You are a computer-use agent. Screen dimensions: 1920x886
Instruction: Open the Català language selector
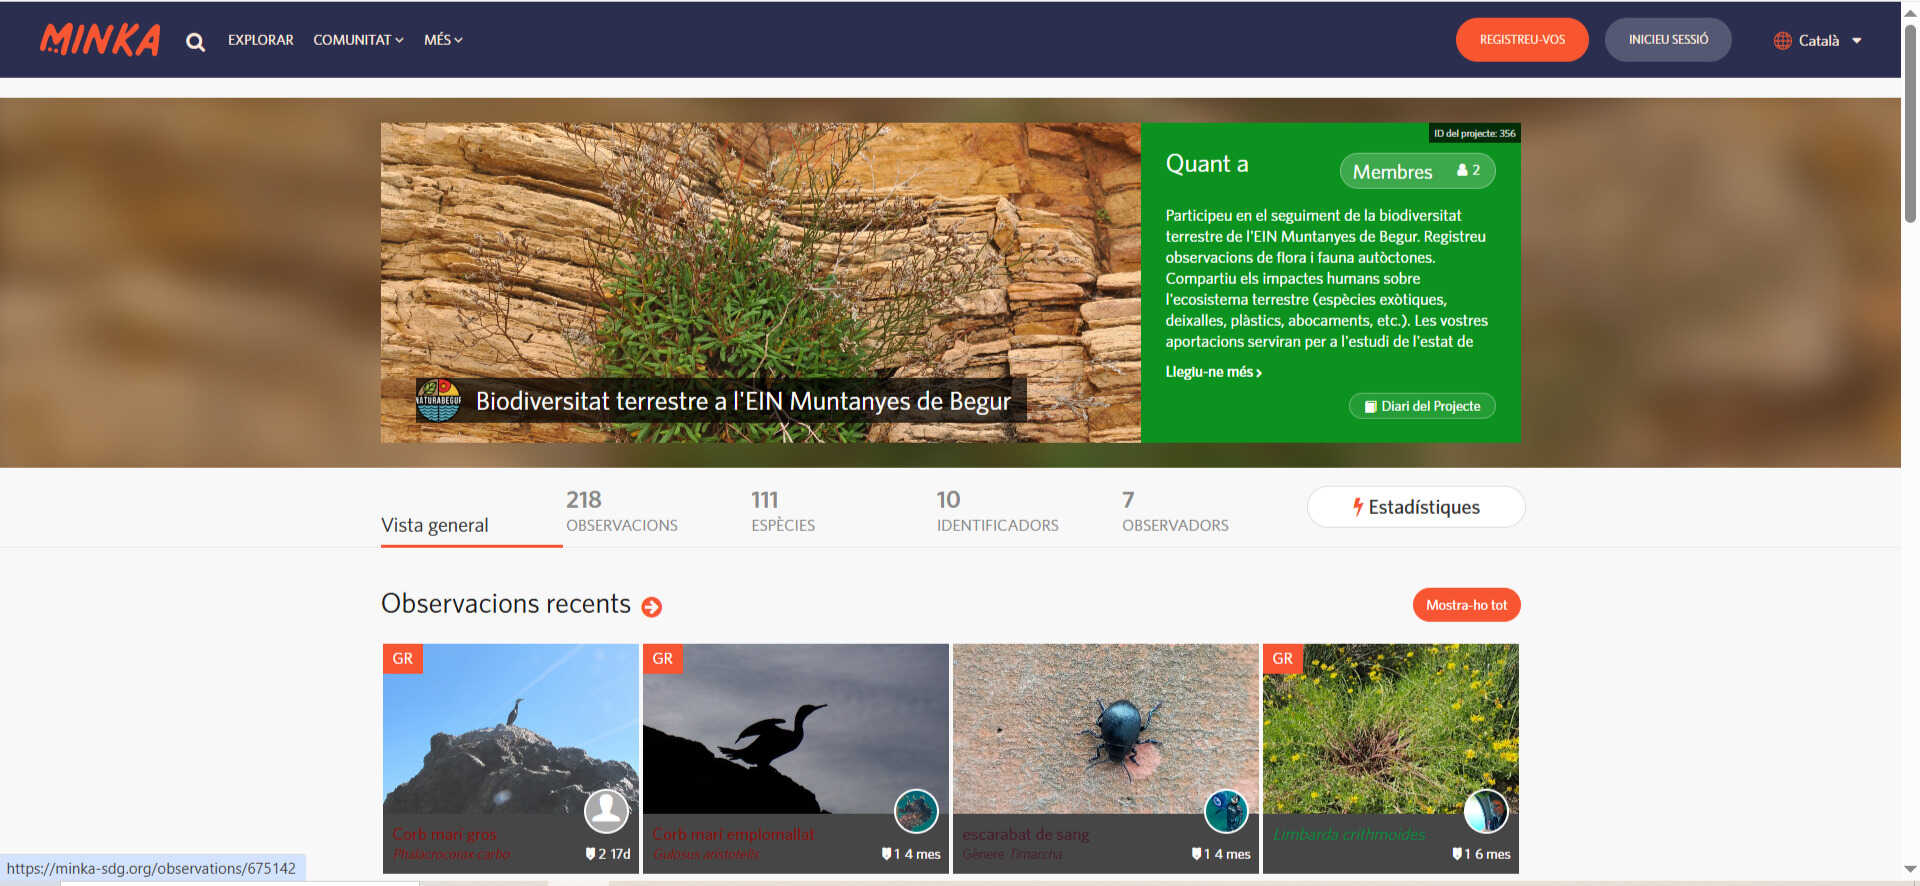coord(1818,41)
